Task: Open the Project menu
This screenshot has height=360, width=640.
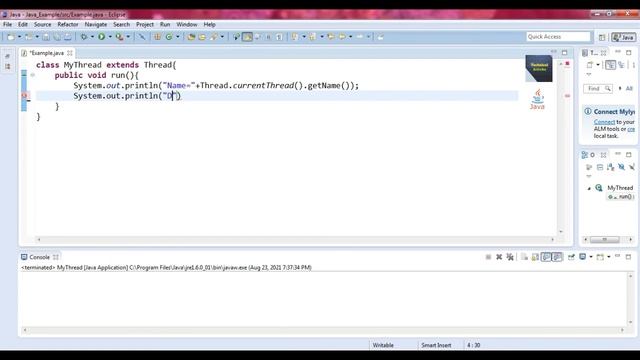Action: [x=145, y=24]
